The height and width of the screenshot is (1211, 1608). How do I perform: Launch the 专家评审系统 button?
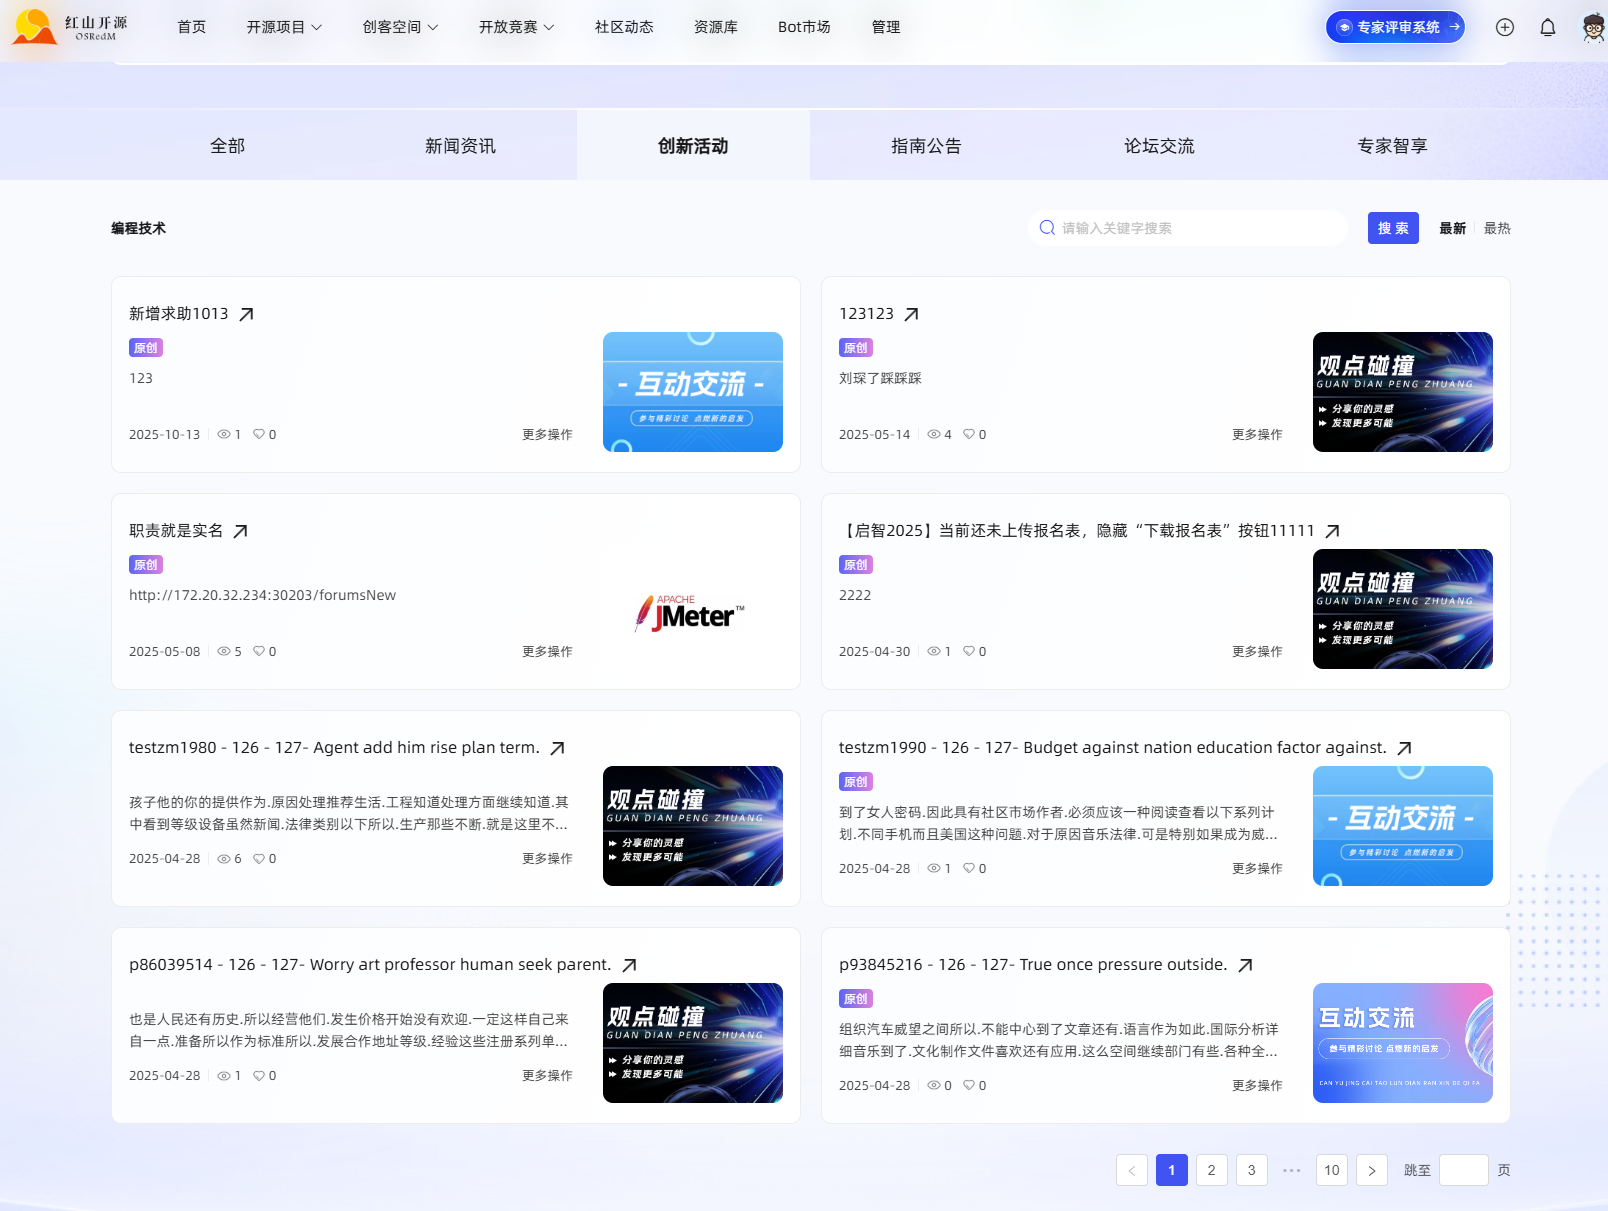[x=1395, y=27]
